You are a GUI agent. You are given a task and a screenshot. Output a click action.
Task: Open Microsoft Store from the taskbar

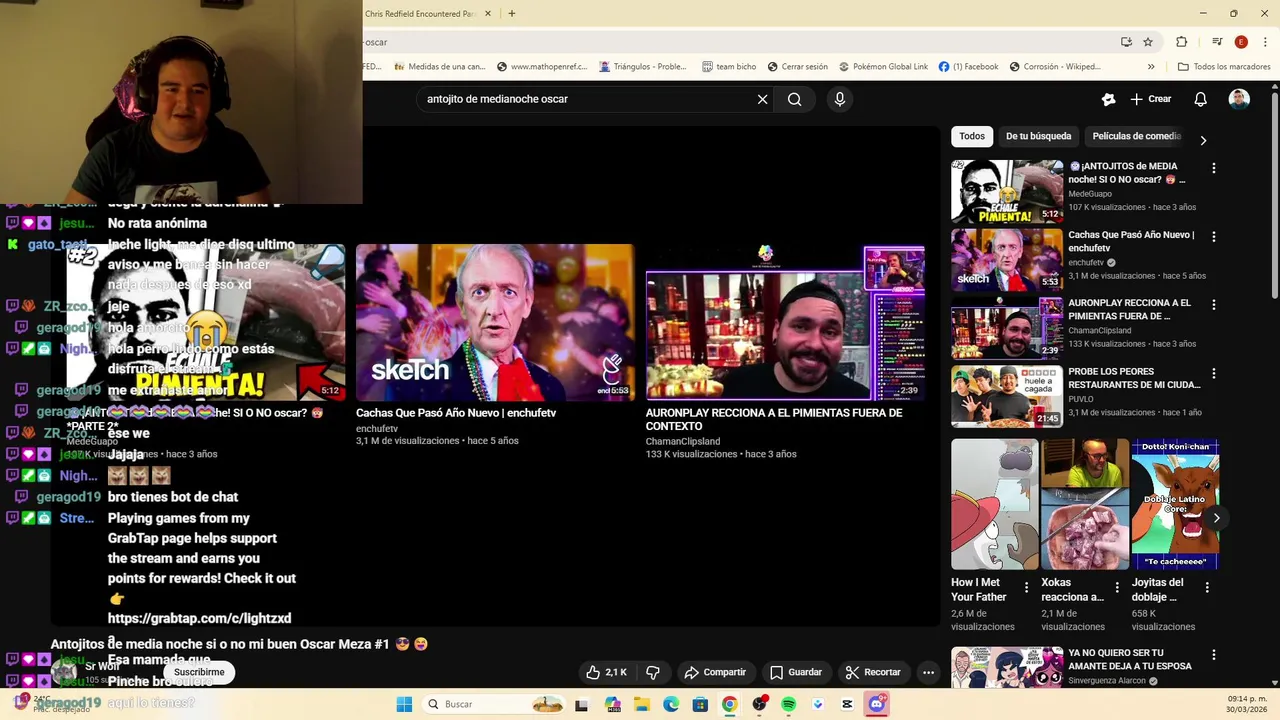coord(700,704)
